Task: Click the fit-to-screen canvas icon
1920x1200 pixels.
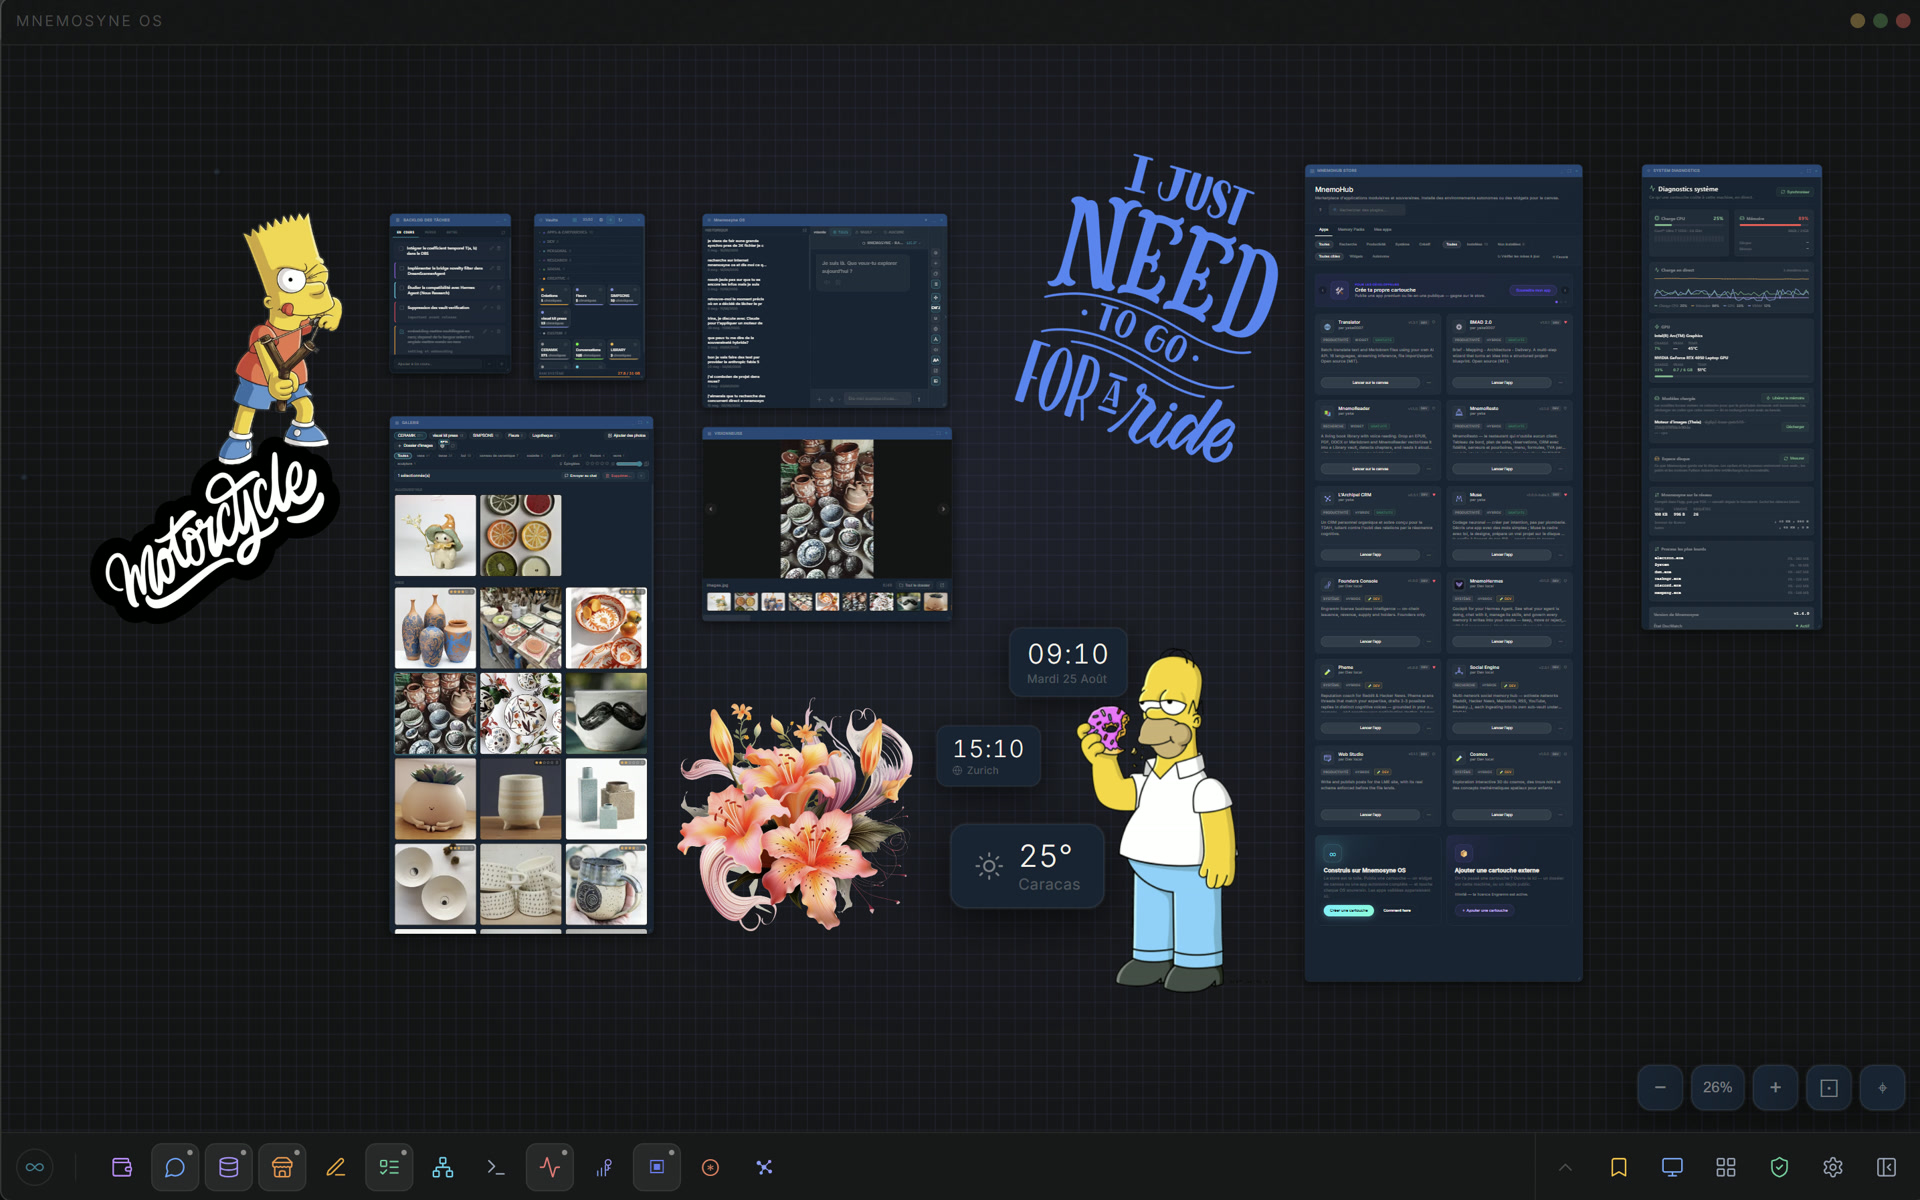Action: (1829, 1087)
